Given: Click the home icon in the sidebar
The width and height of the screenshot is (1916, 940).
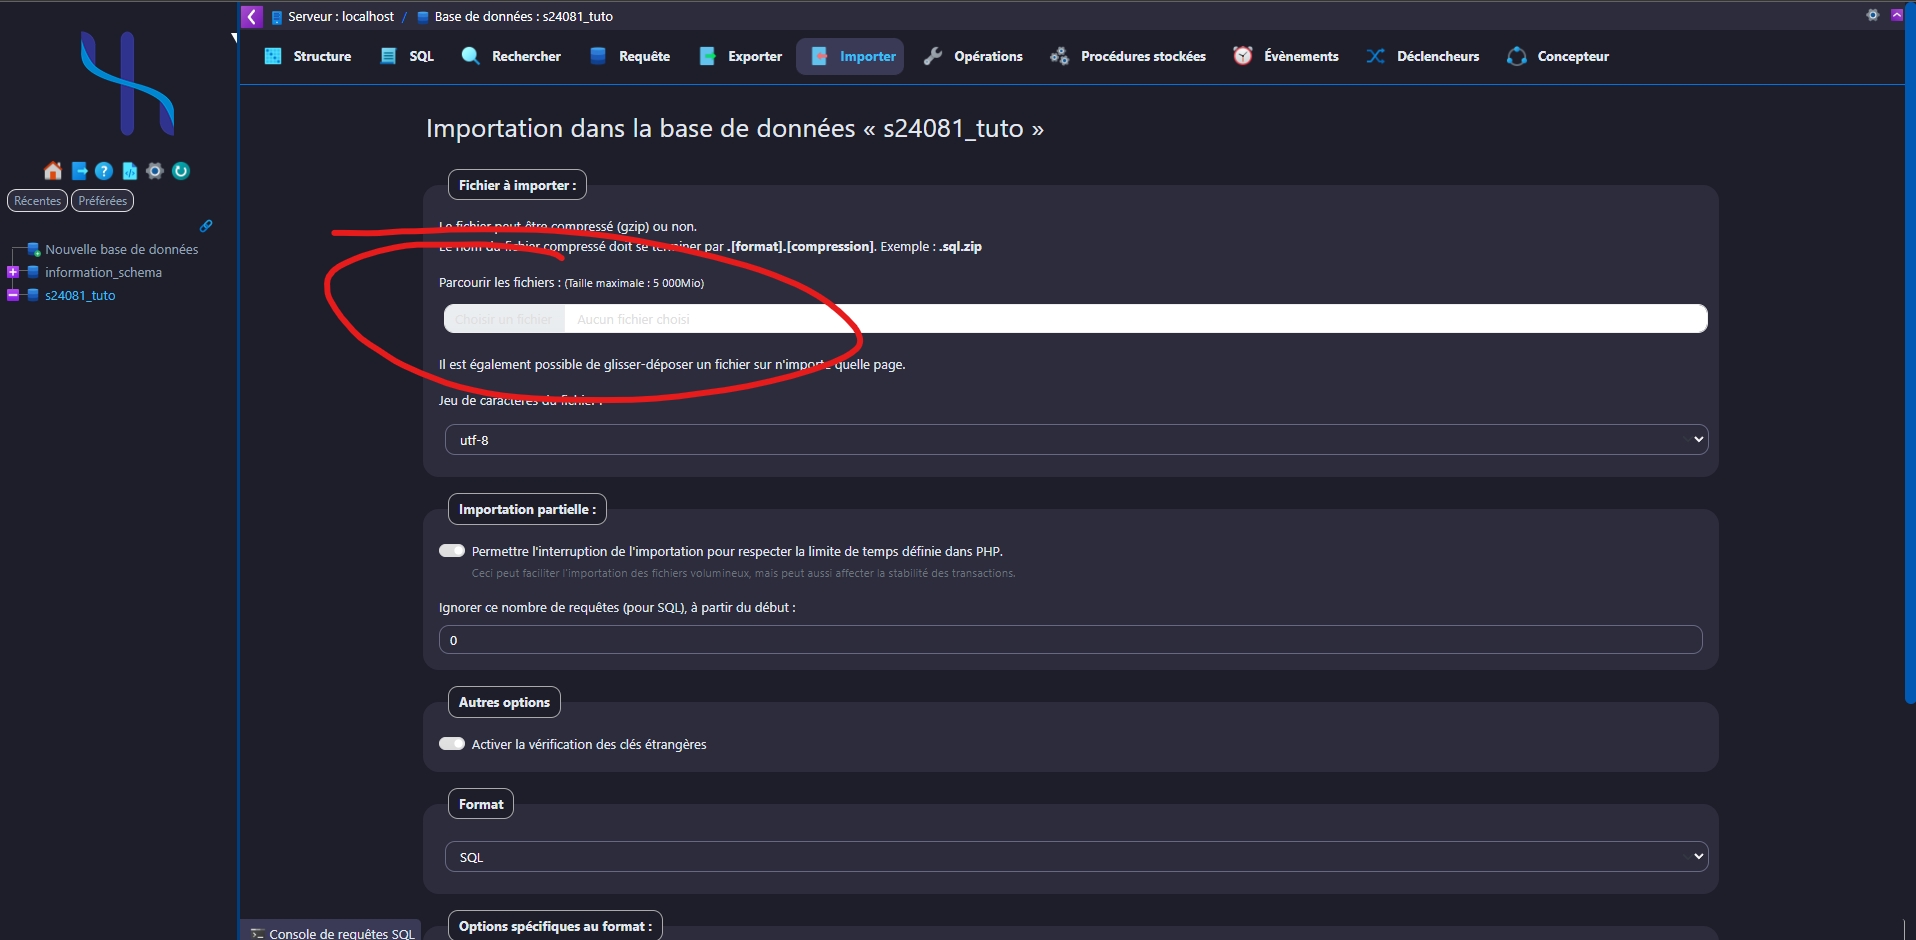Looking at the screenshot, I should [53, 171].
